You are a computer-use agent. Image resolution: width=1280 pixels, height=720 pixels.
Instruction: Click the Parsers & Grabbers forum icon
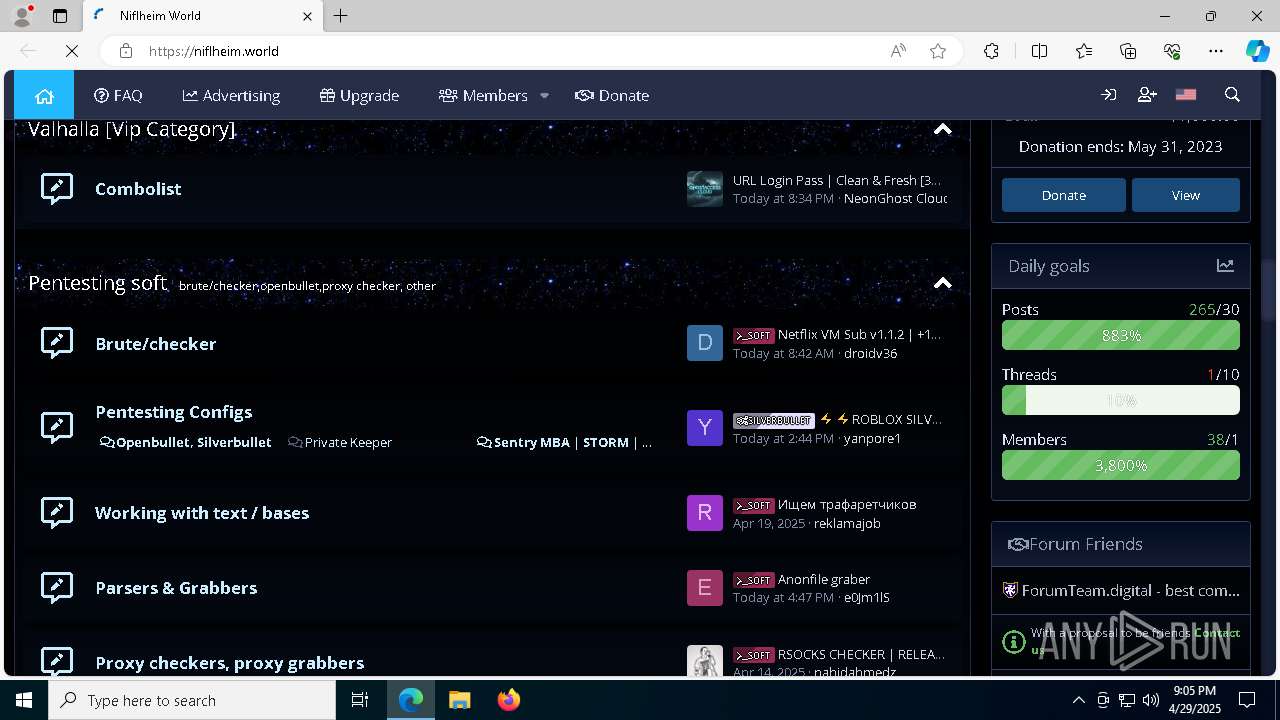click(57, 587)
